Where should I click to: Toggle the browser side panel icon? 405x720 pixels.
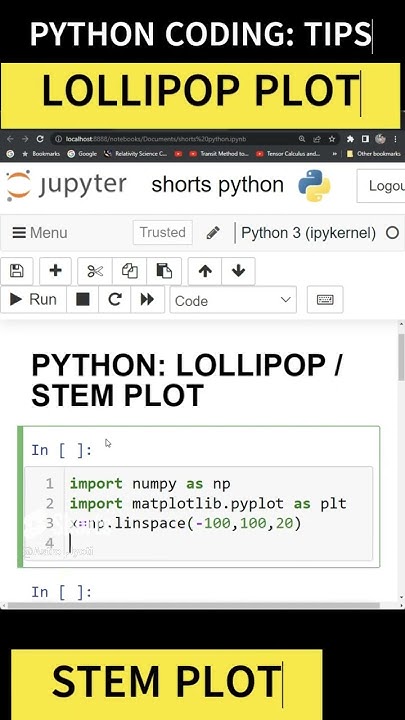click(365, 139)
